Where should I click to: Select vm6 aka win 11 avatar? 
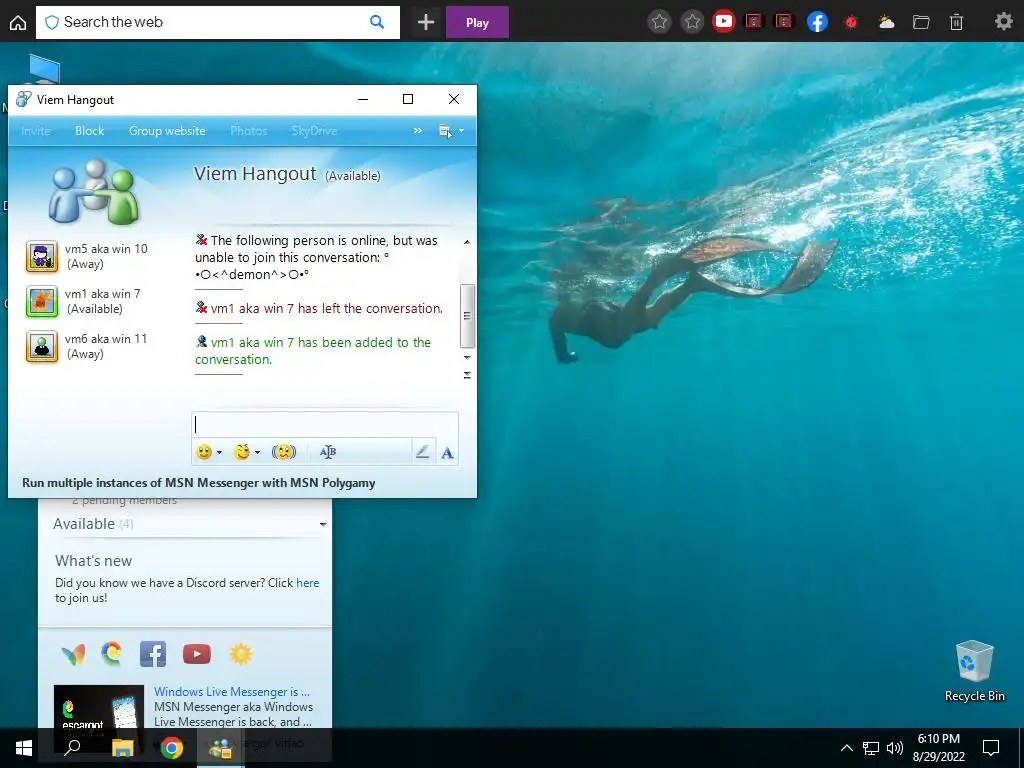pyautogui.click(x=42, y=346)
